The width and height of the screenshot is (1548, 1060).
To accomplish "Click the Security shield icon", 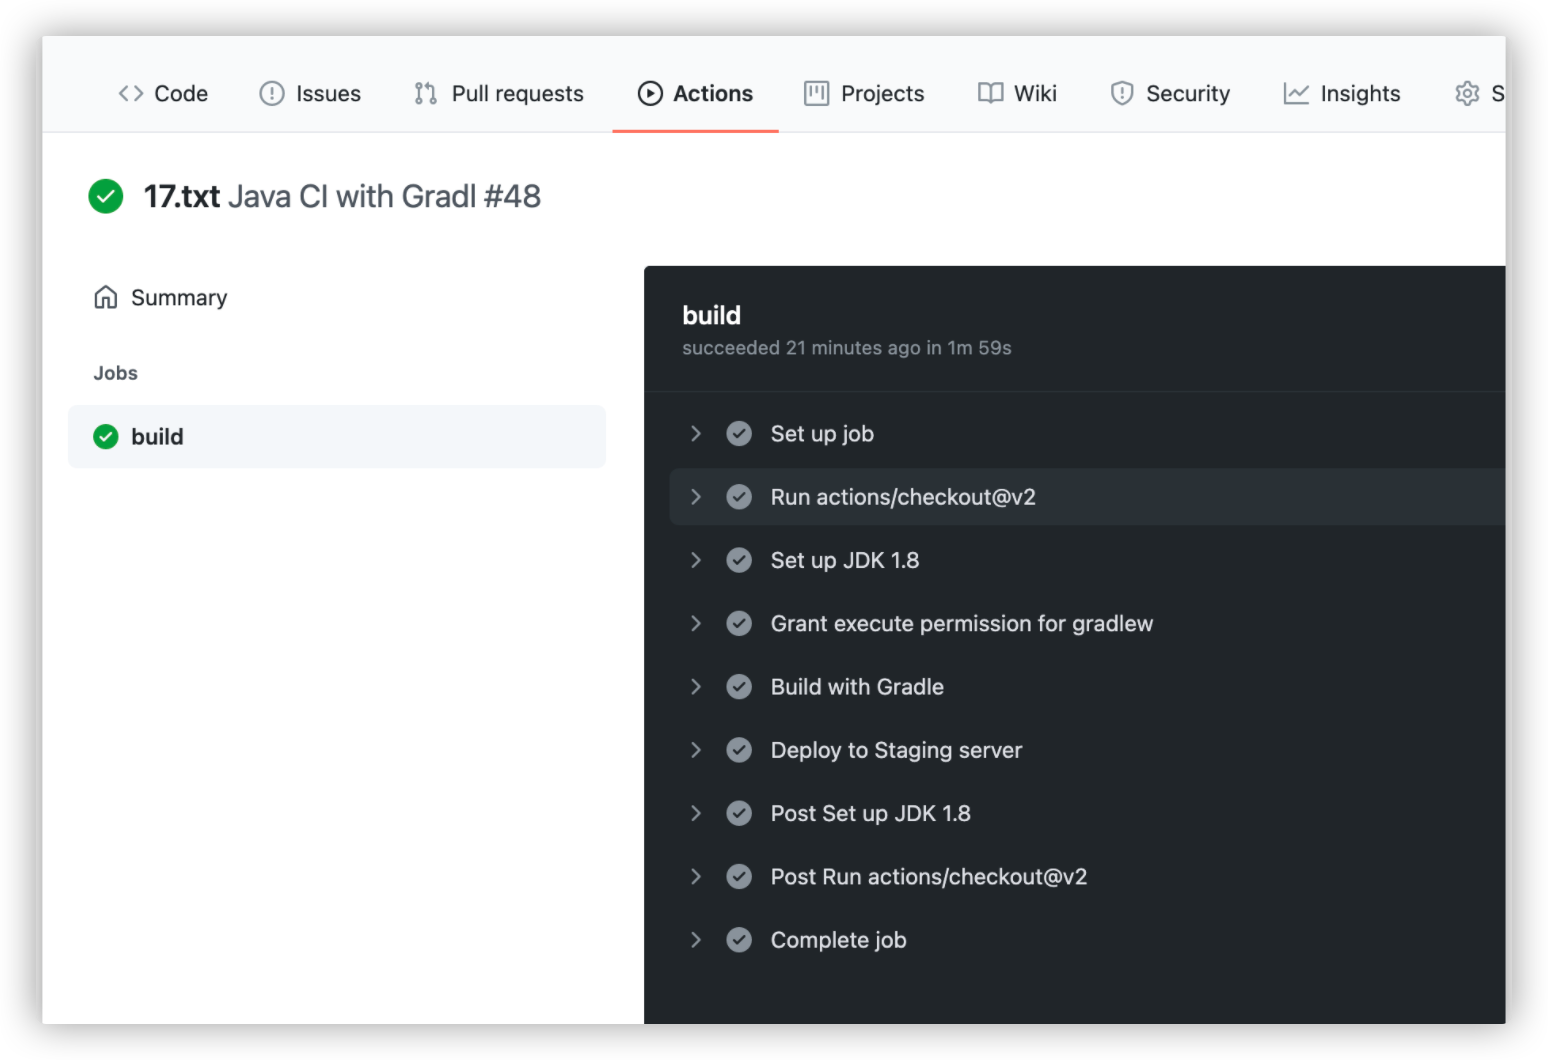I will pyautogui.click(x=1122, y=93).
